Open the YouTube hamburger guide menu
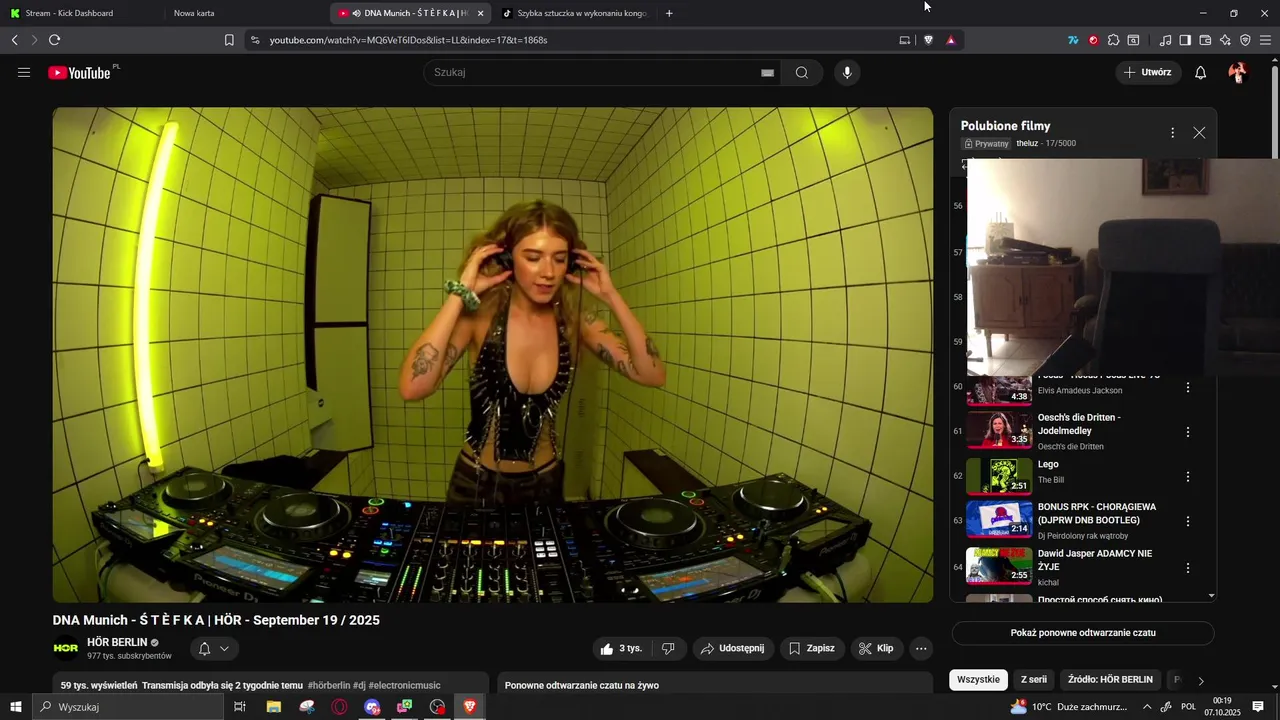Image resolution: width=1280 pixels, height=720 pixels. tap(24, 72)
